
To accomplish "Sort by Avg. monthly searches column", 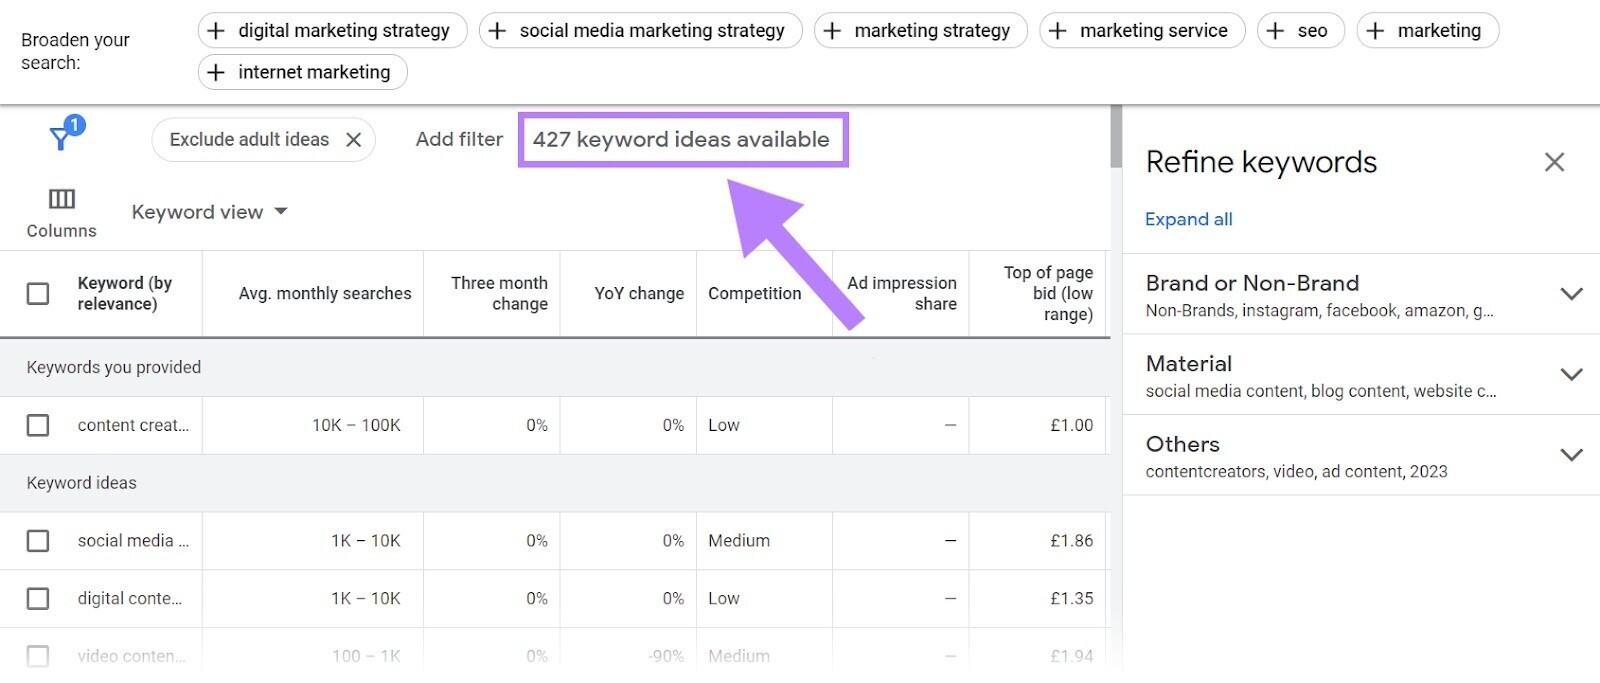I will pos(325,294).
